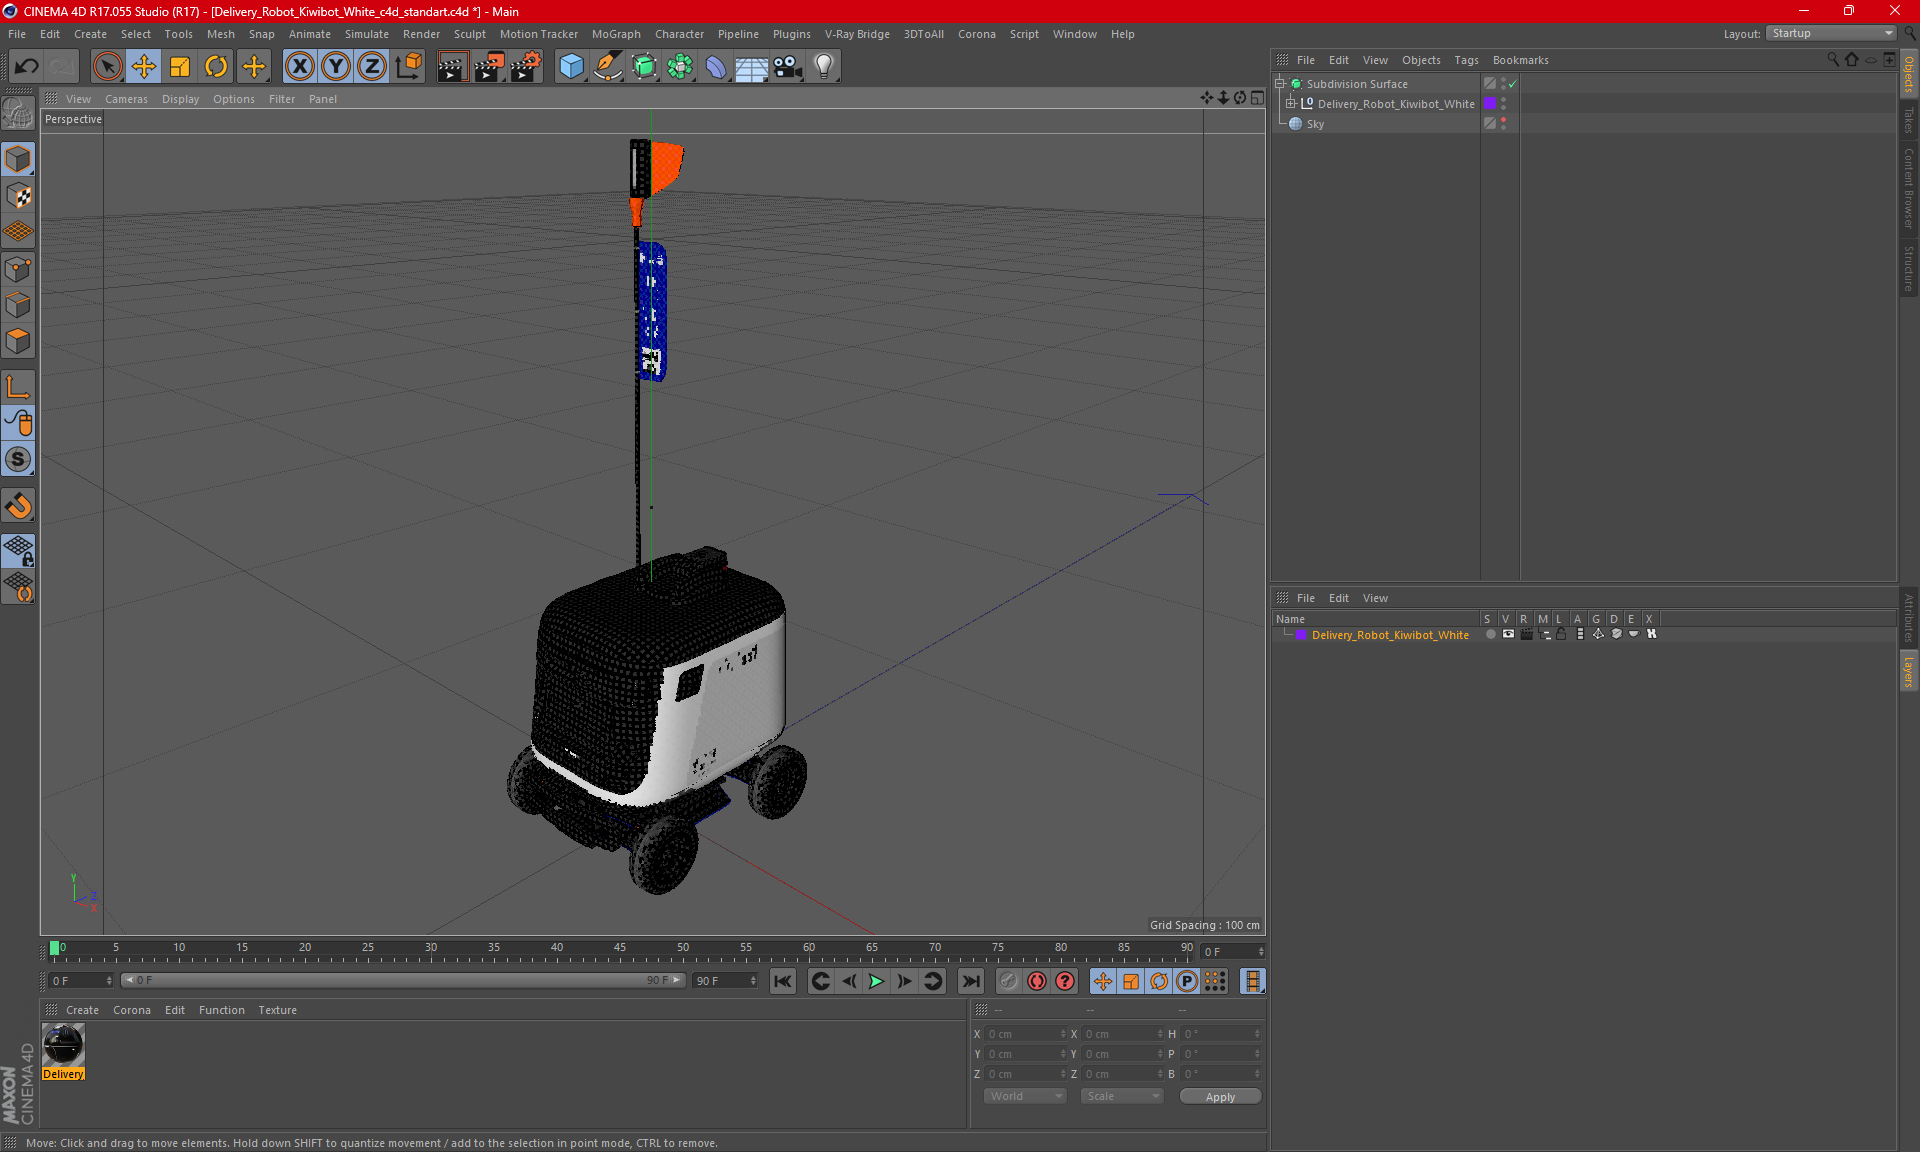Viewport: 1920px width, 1152px height.
Task: Play animation forward
Action: [876, 981]
